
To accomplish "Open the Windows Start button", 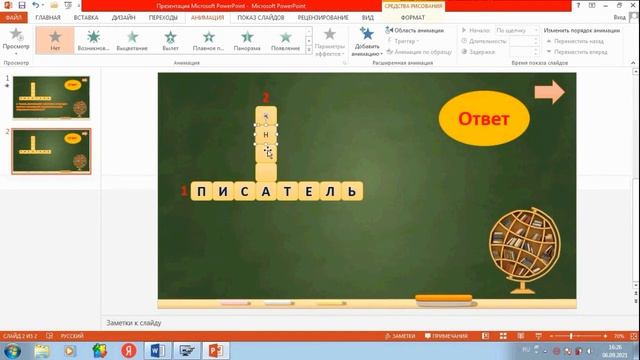I will coord(12,351).
